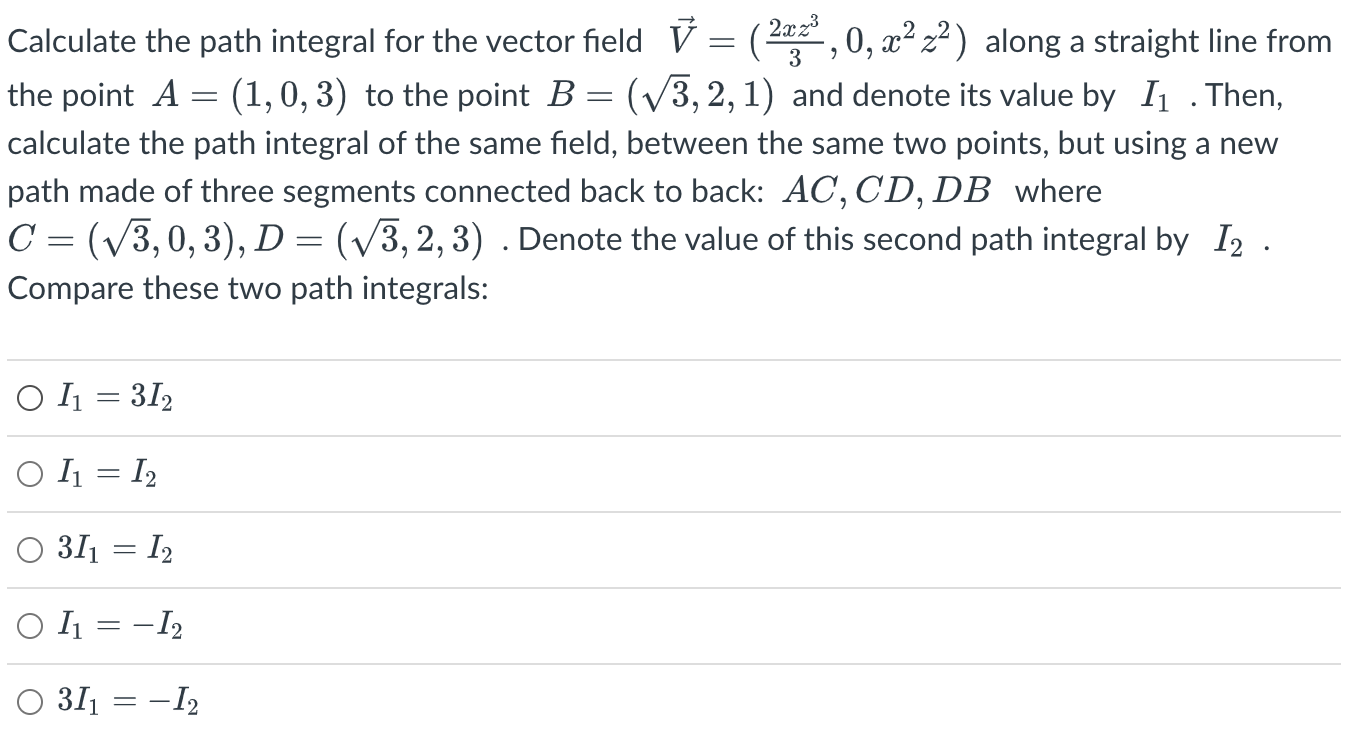
Task: Select the radio button for I₁ = −I₂
Action: pos(29,625)
